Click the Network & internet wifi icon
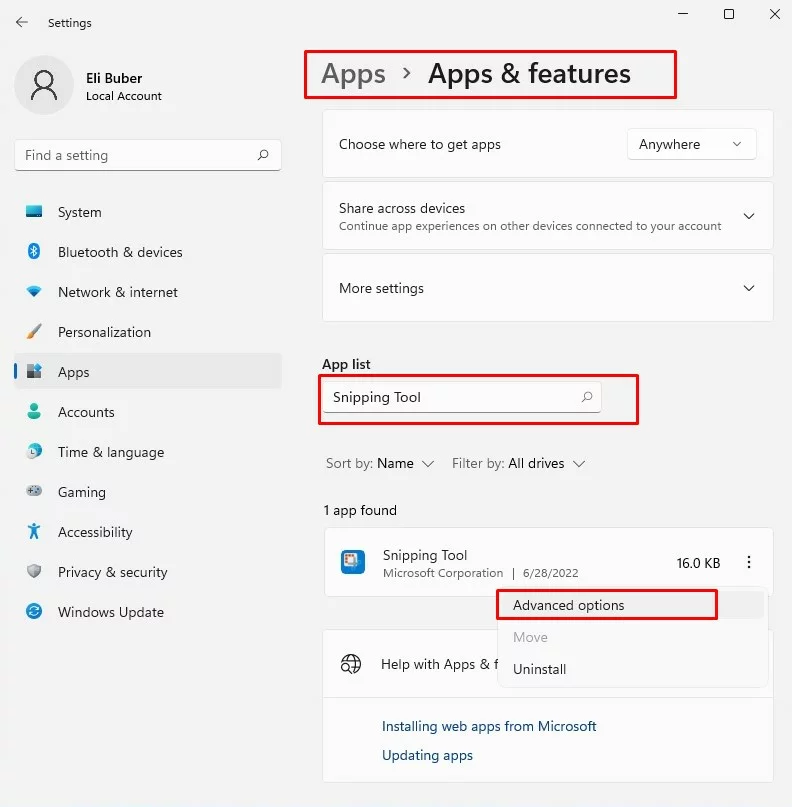Image resolution: width=792 pixels, height=807 pixels. point(34,292)
